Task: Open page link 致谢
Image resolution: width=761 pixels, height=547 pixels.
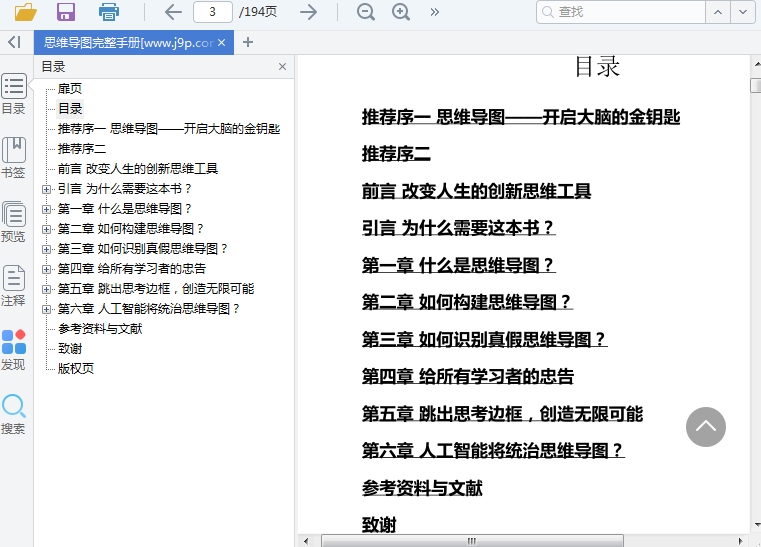Action: click(379, 525)
